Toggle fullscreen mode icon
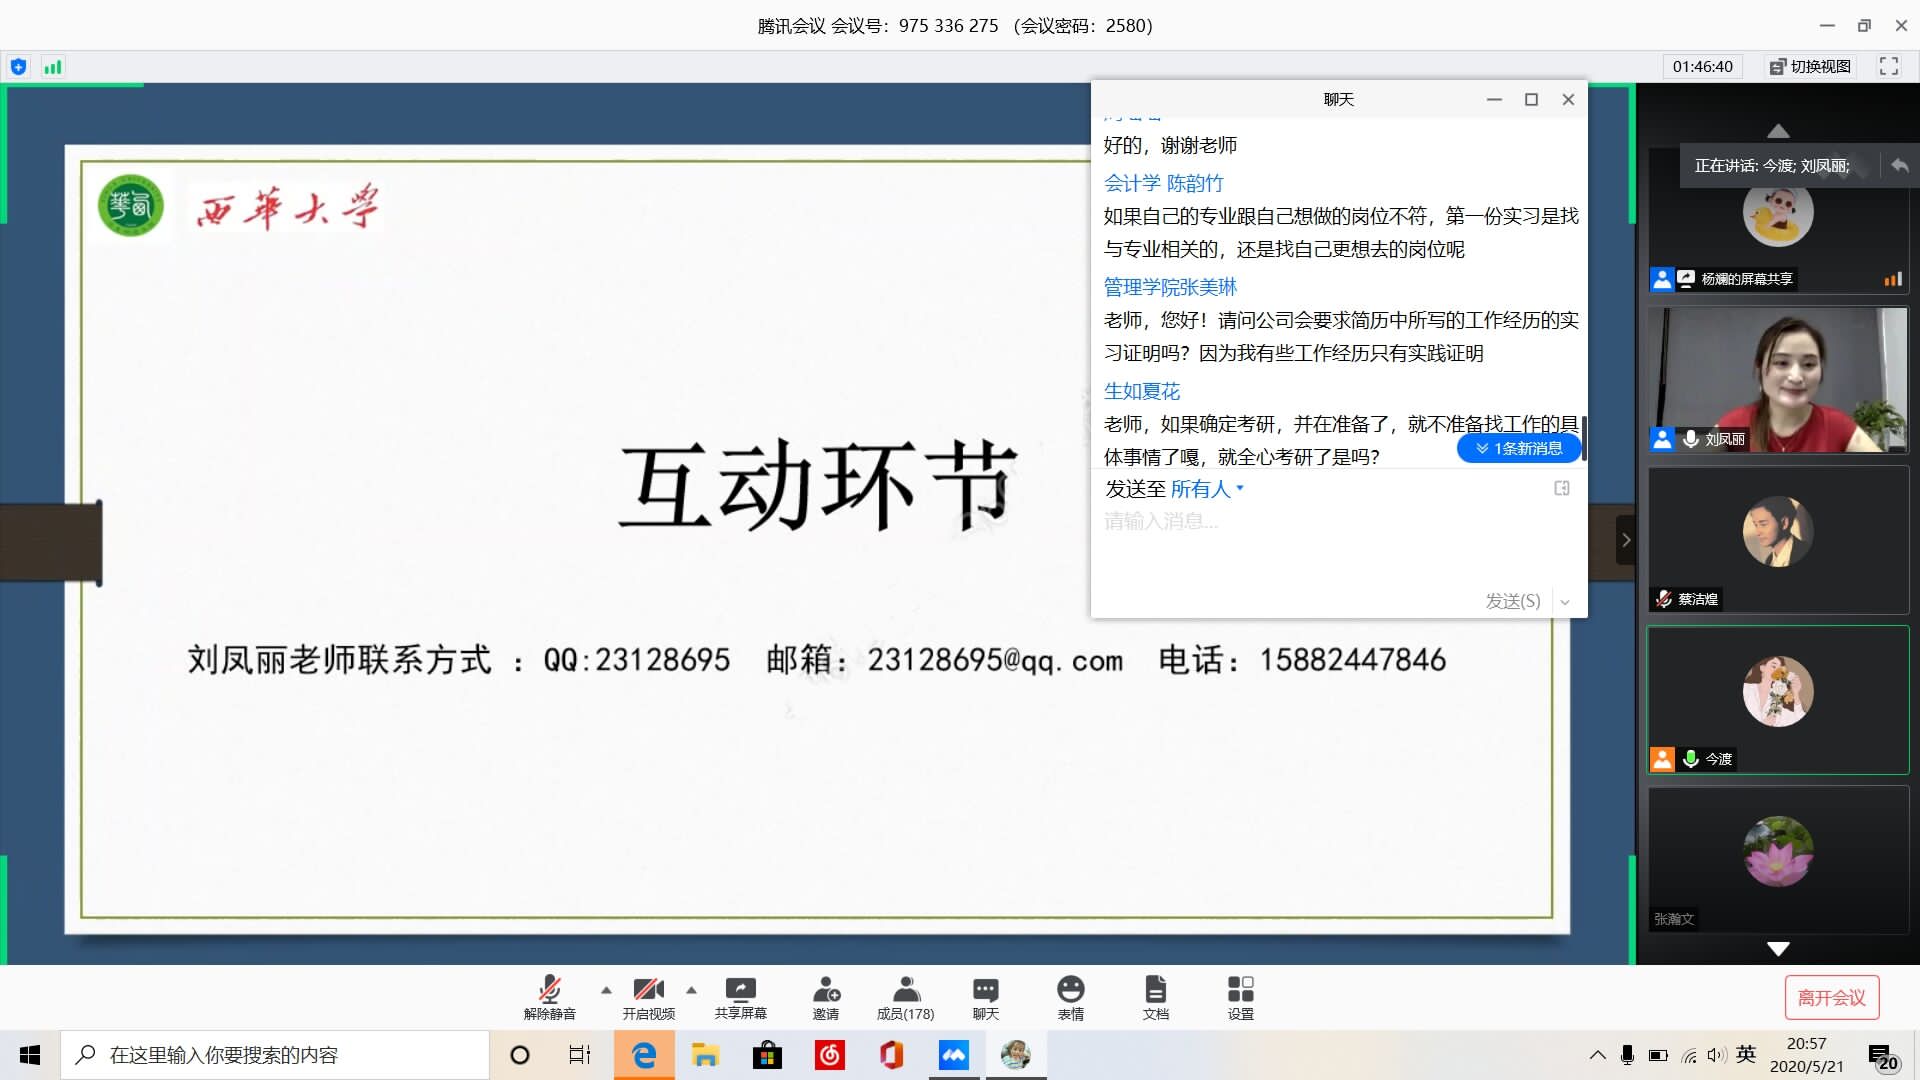This screenshot has height=1080, width=1920. (x=1889, y=66)
